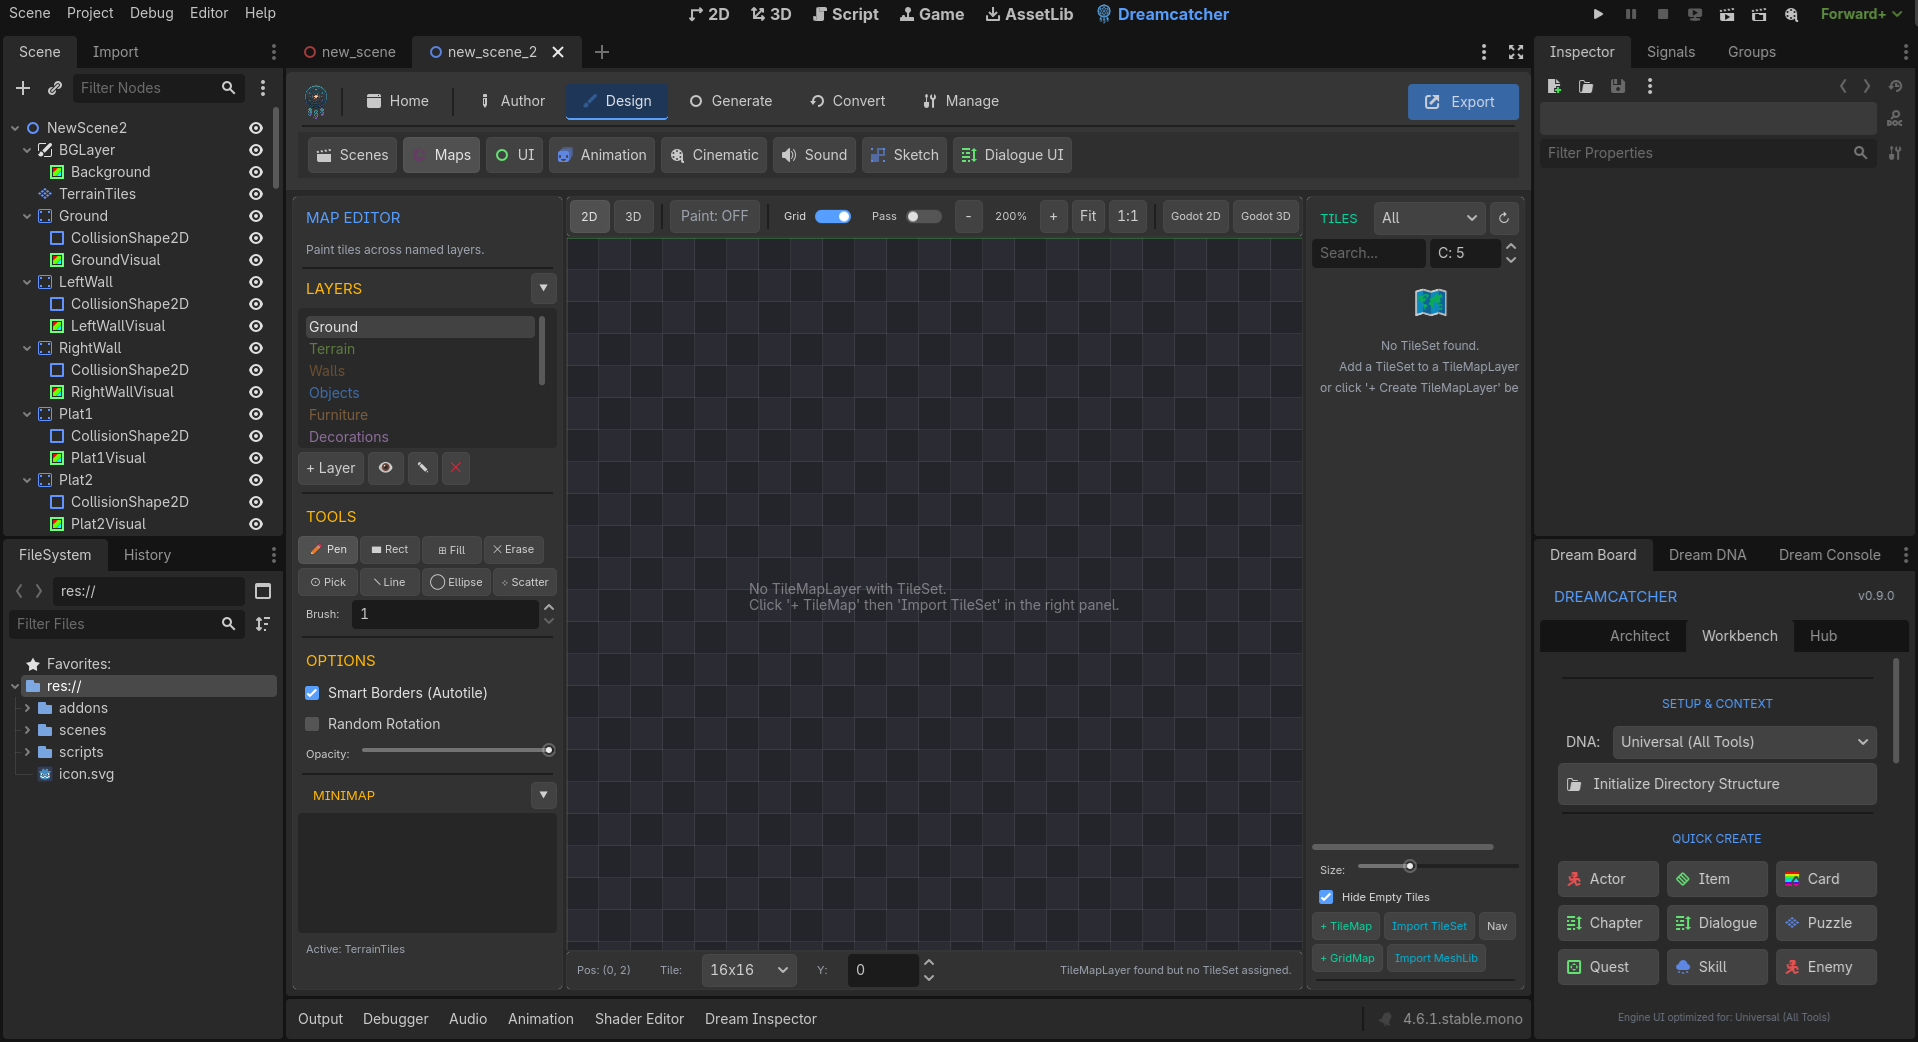Image resolution: width=1918 pixels, height=1042 pixels.
Task: Run a specific scene folder-clapper icon
Action: [1759, 14]
